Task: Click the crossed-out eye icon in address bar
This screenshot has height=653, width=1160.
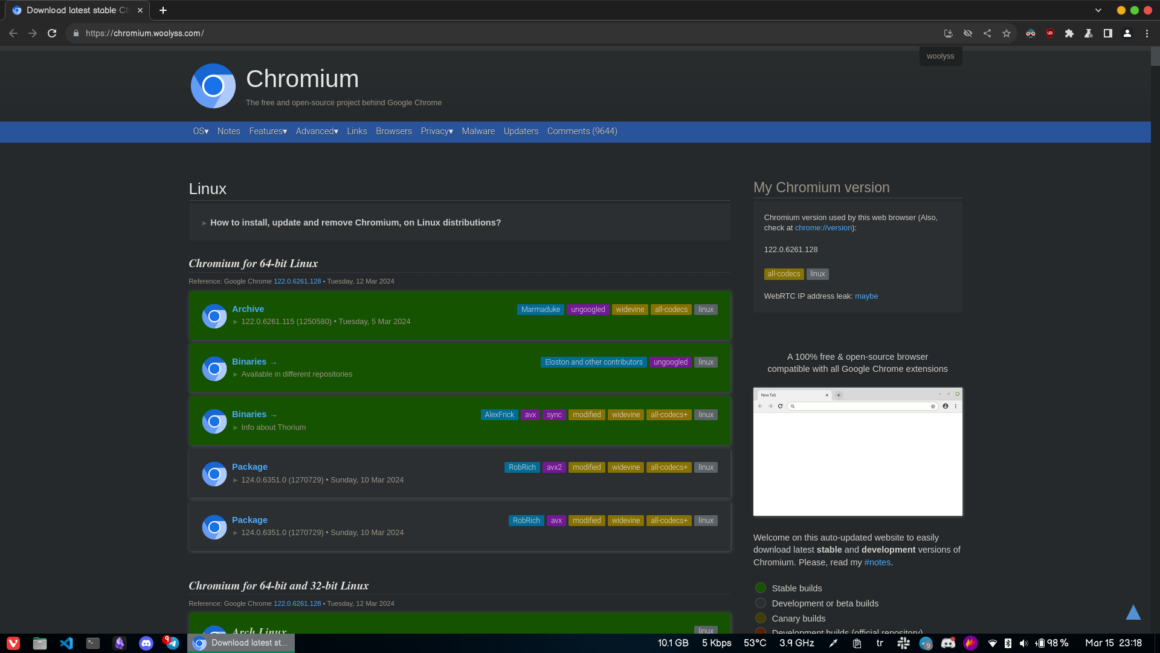Action: pyautogui.click(x=968, y=33)
